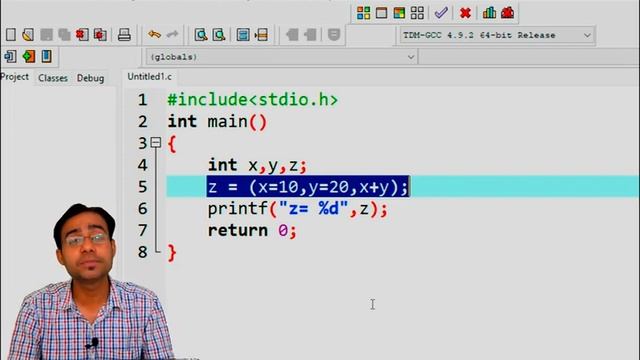
Task: Open the (globals) scope dropdown
Action: (282, 57)
